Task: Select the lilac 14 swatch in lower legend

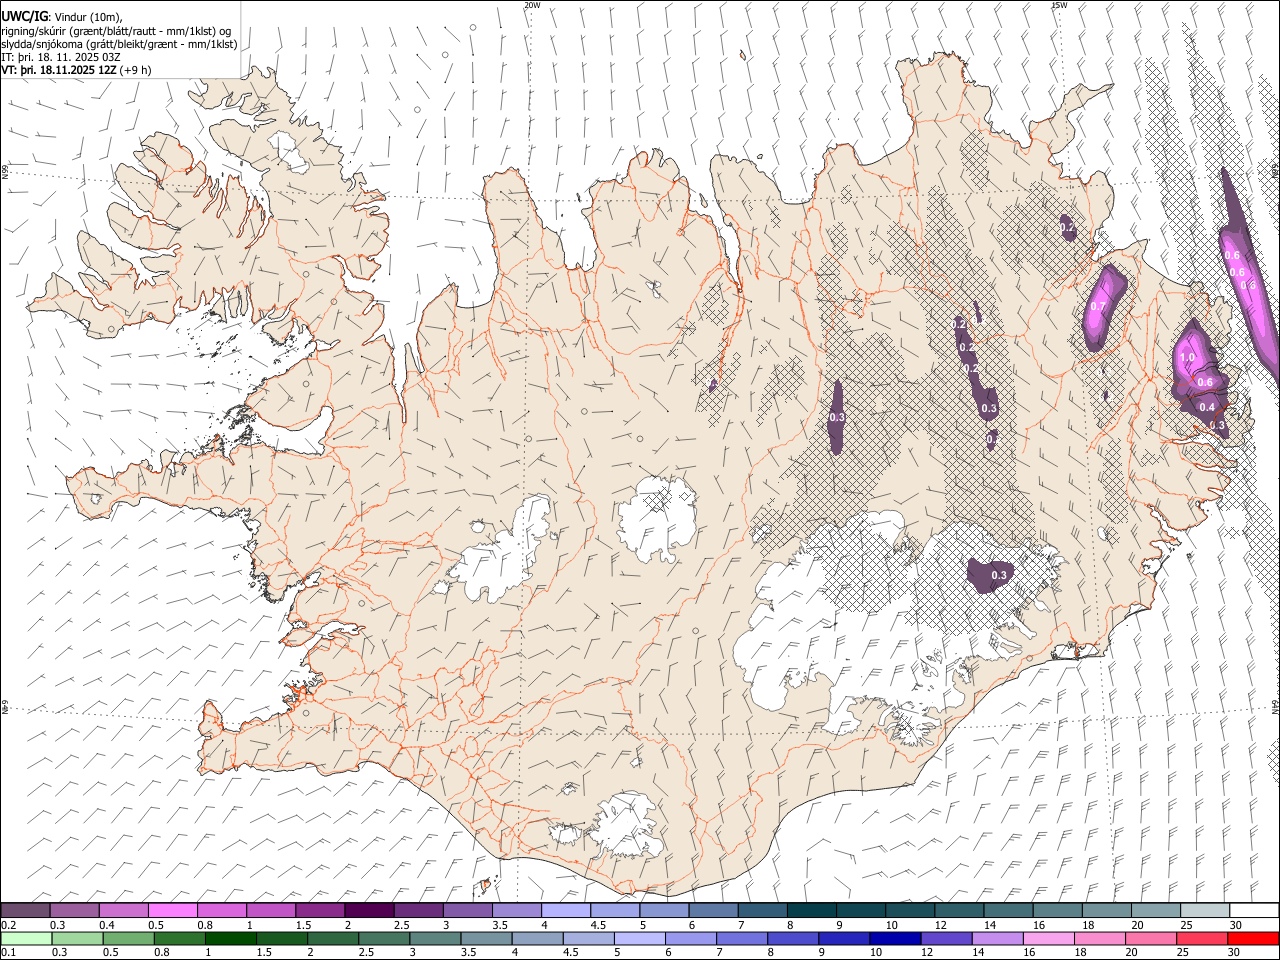Action: click(998, 939)
